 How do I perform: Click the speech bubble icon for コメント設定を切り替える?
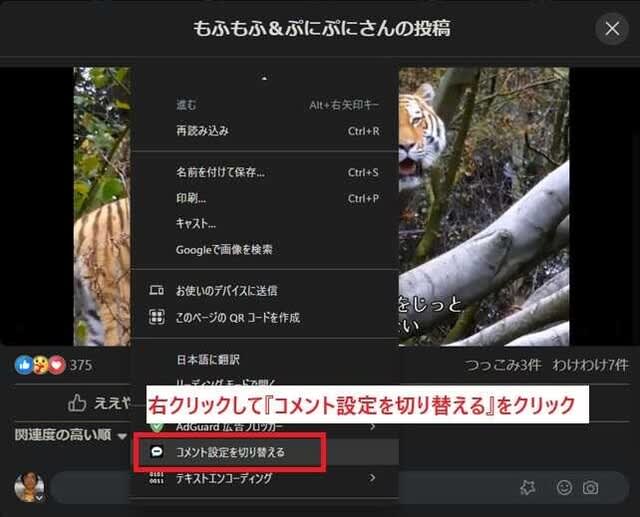[157, 452]
